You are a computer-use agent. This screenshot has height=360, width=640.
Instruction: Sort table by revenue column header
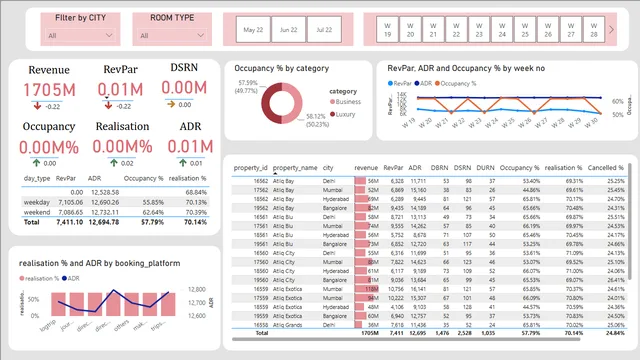[366, 168]
